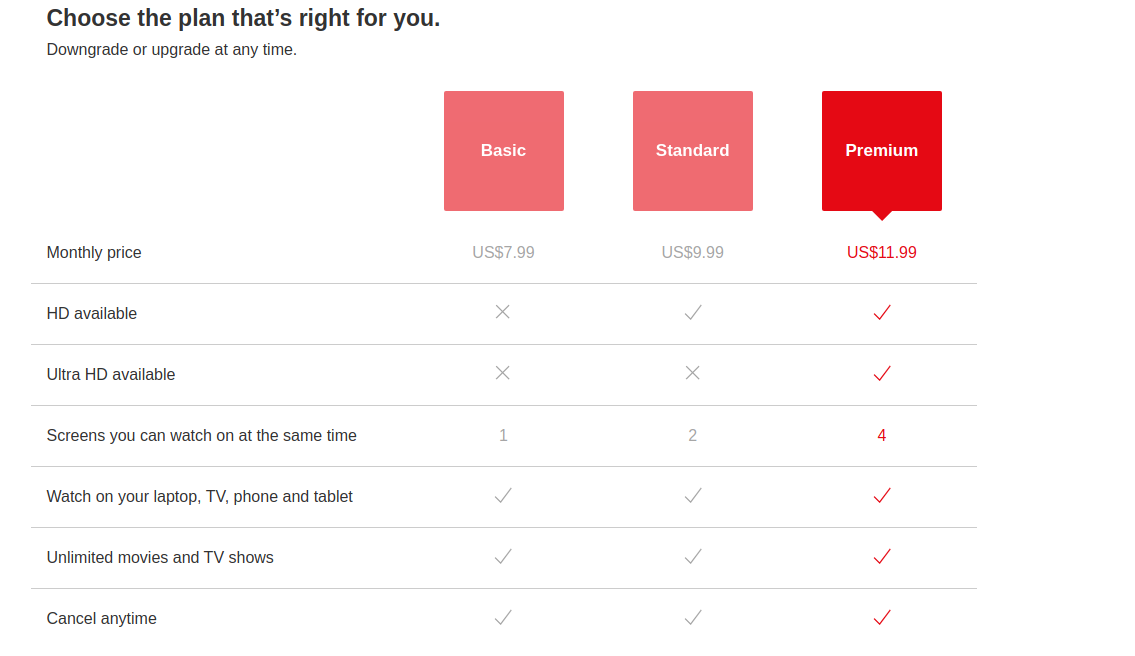
Task: Click Premium checkmark for Cancel anytime
Action: coord(882,617)
